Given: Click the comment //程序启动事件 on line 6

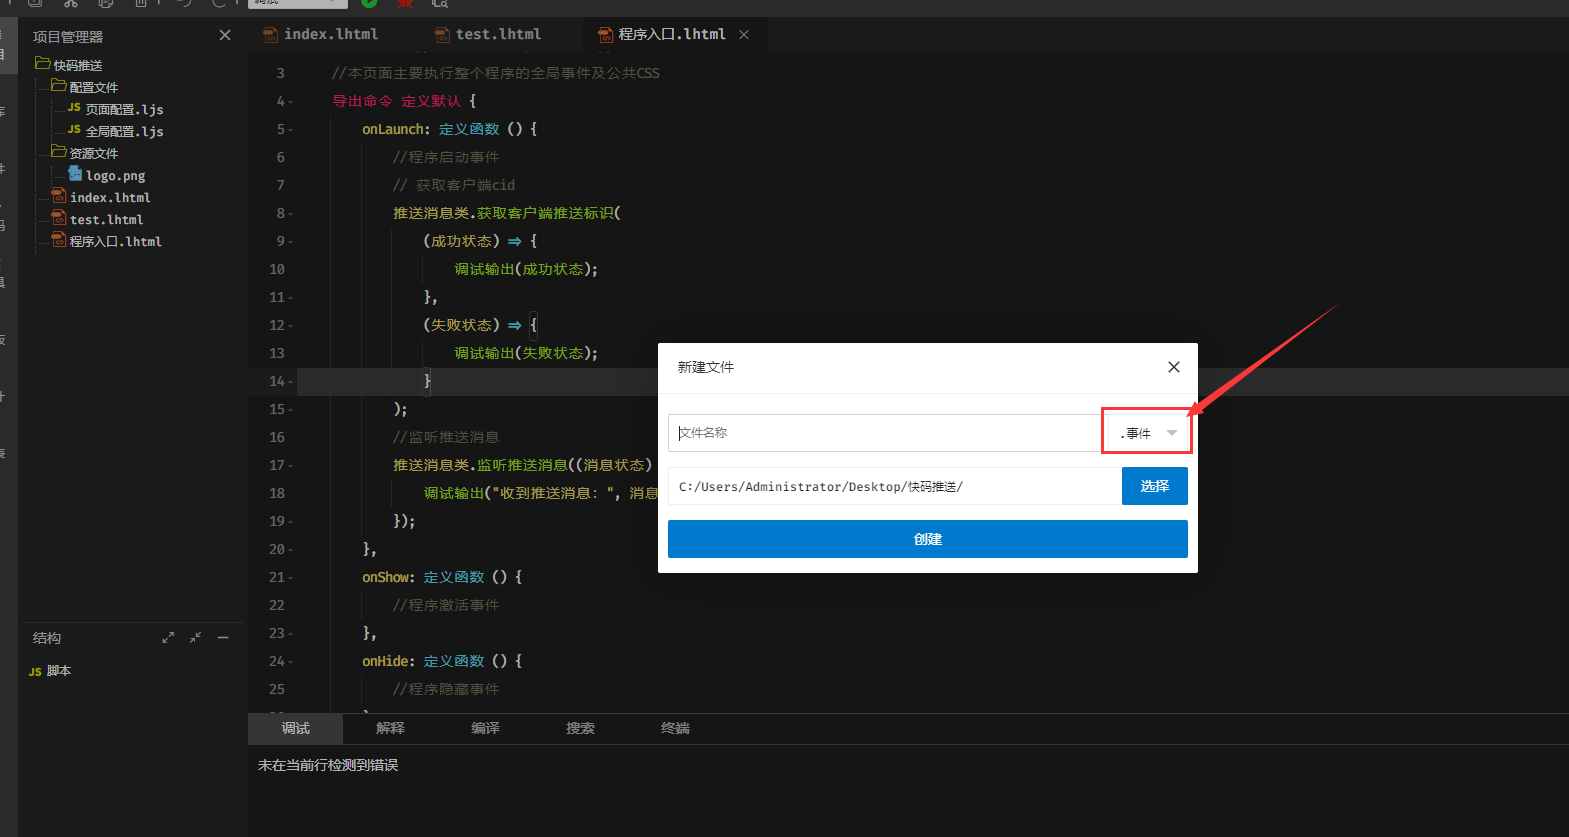Looking at the screenshot, I should point(446,157).
